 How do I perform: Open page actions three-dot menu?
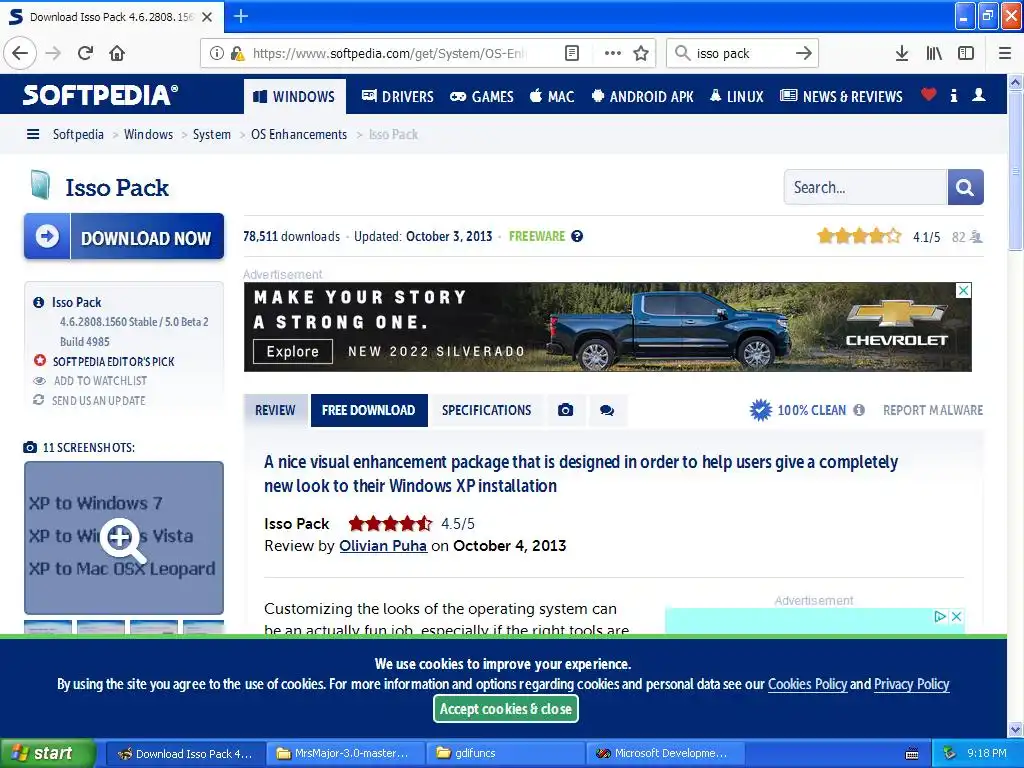click(613, 53)
